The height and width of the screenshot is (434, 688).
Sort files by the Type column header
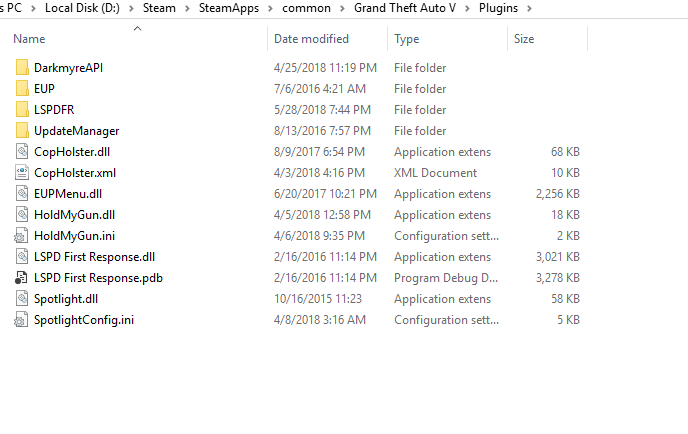[x=407, y=39]
